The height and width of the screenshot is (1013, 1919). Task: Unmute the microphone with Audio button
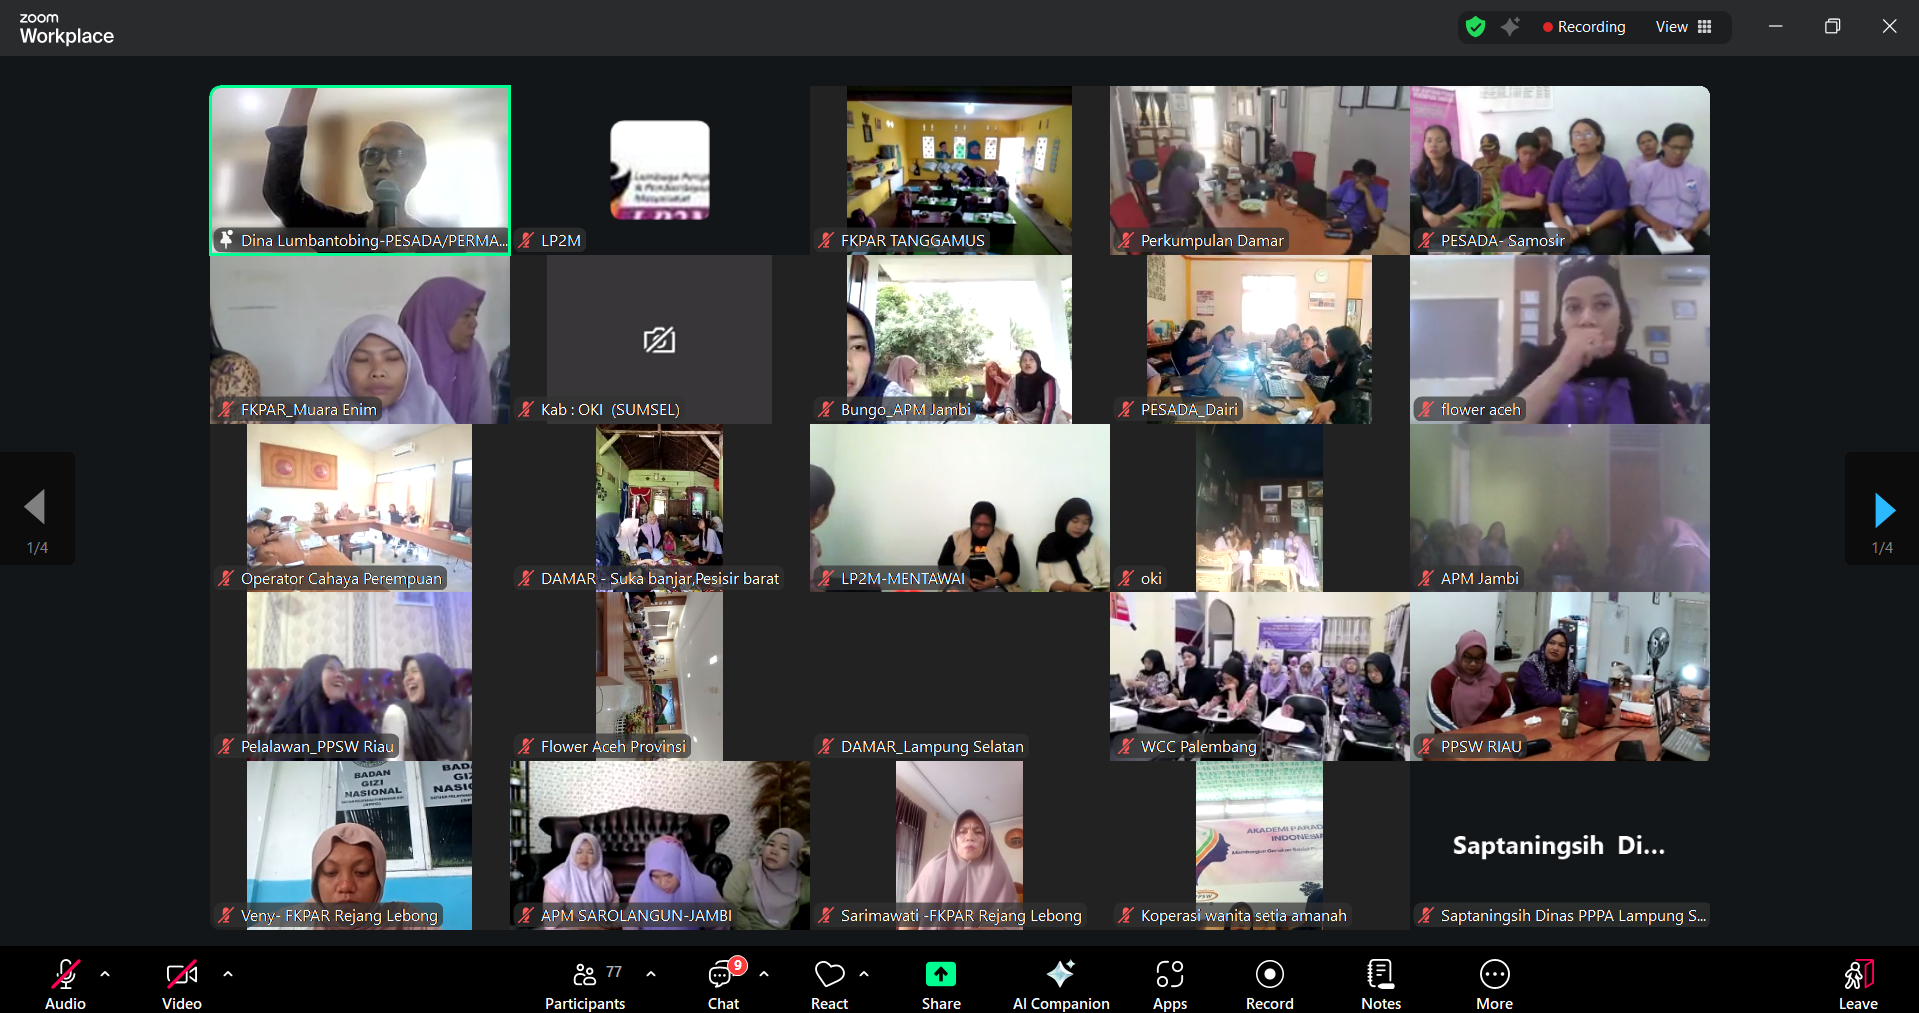65,975
